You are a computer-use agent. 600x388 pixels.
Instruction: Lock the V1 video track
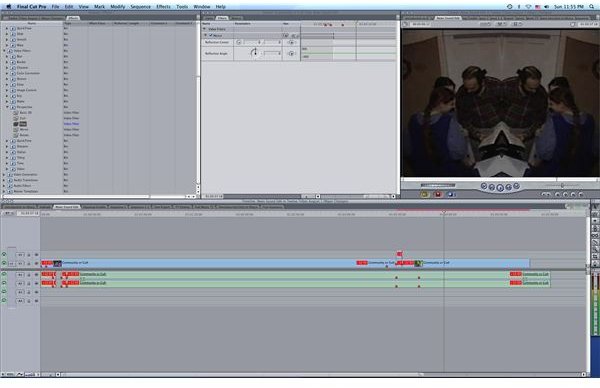coord(29,264)
